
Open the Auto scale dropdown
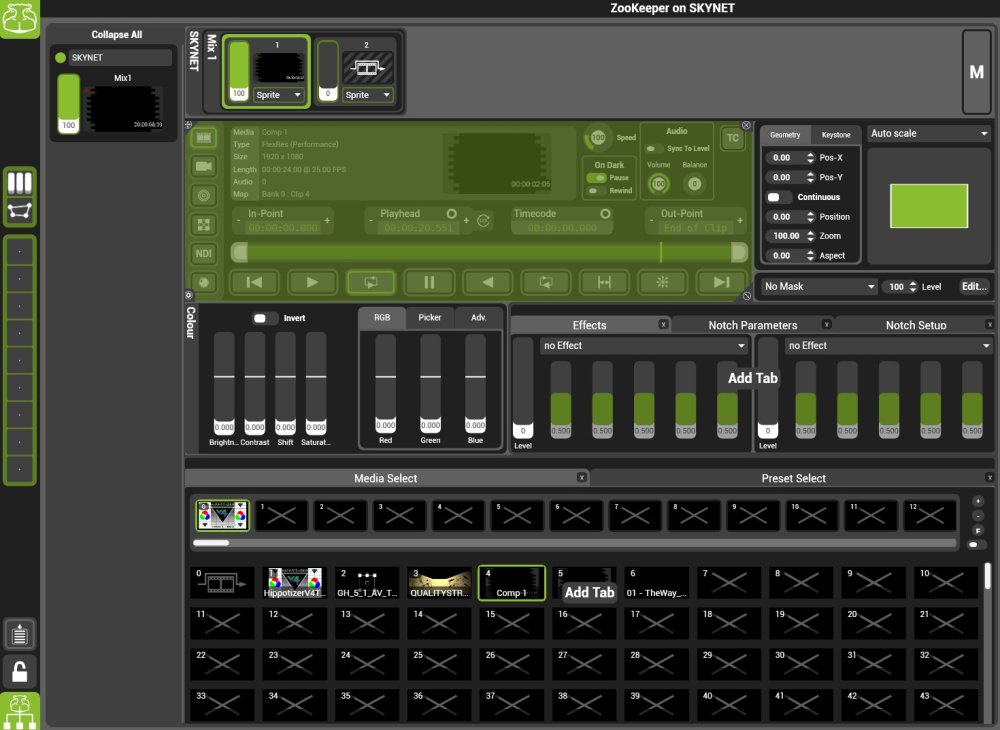click(928, 134)
